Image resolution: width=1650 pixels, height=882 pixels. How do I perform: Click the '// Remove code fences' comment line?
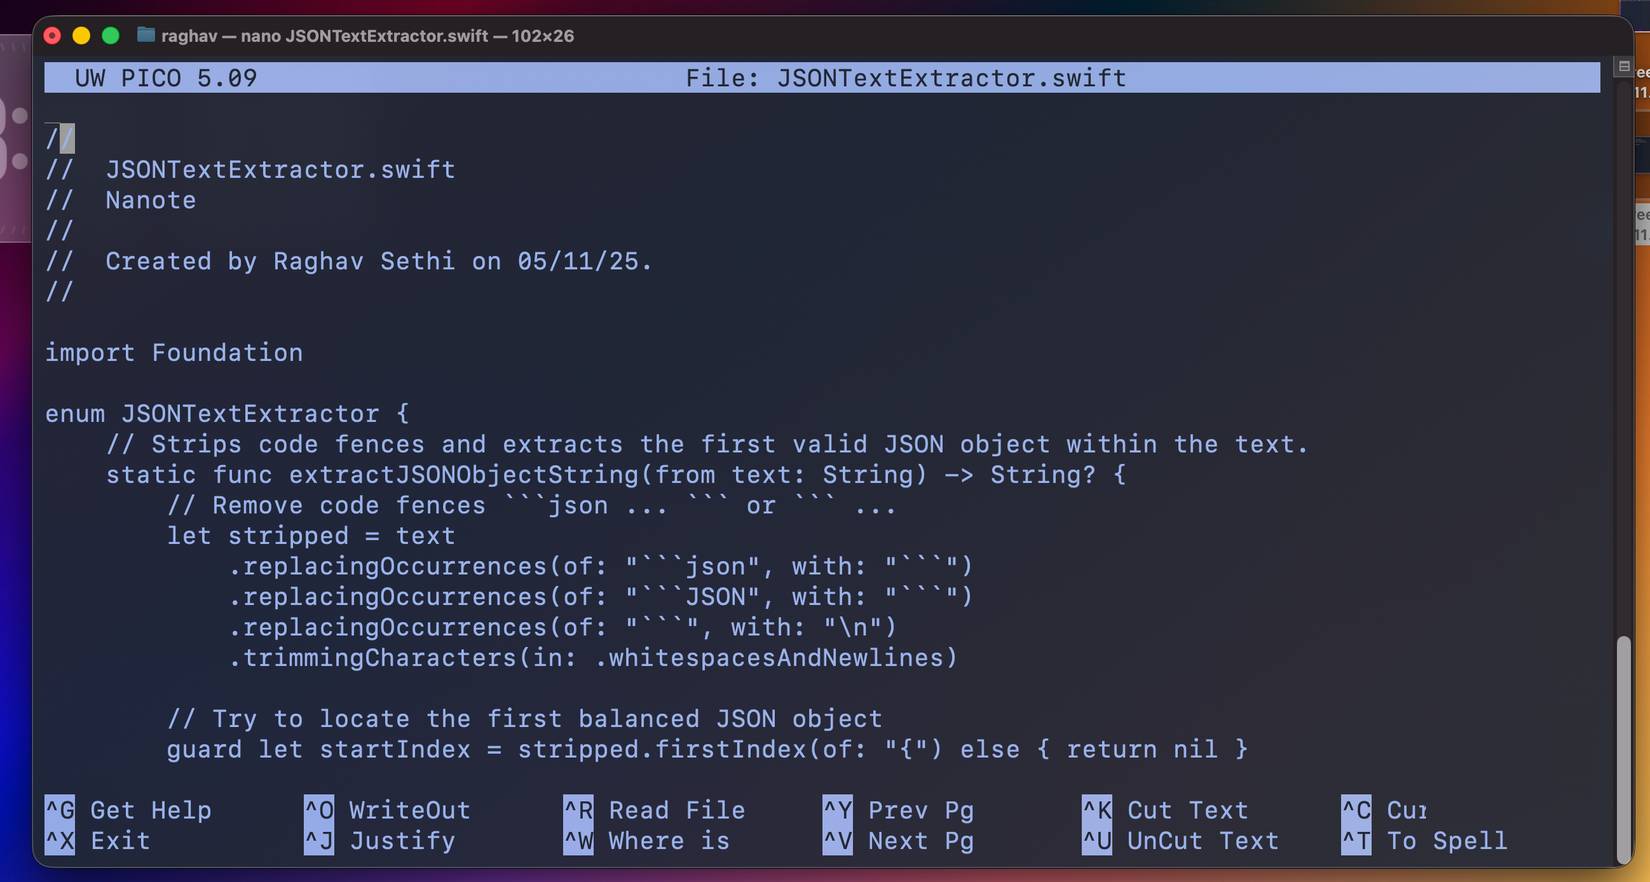point(532,506)
